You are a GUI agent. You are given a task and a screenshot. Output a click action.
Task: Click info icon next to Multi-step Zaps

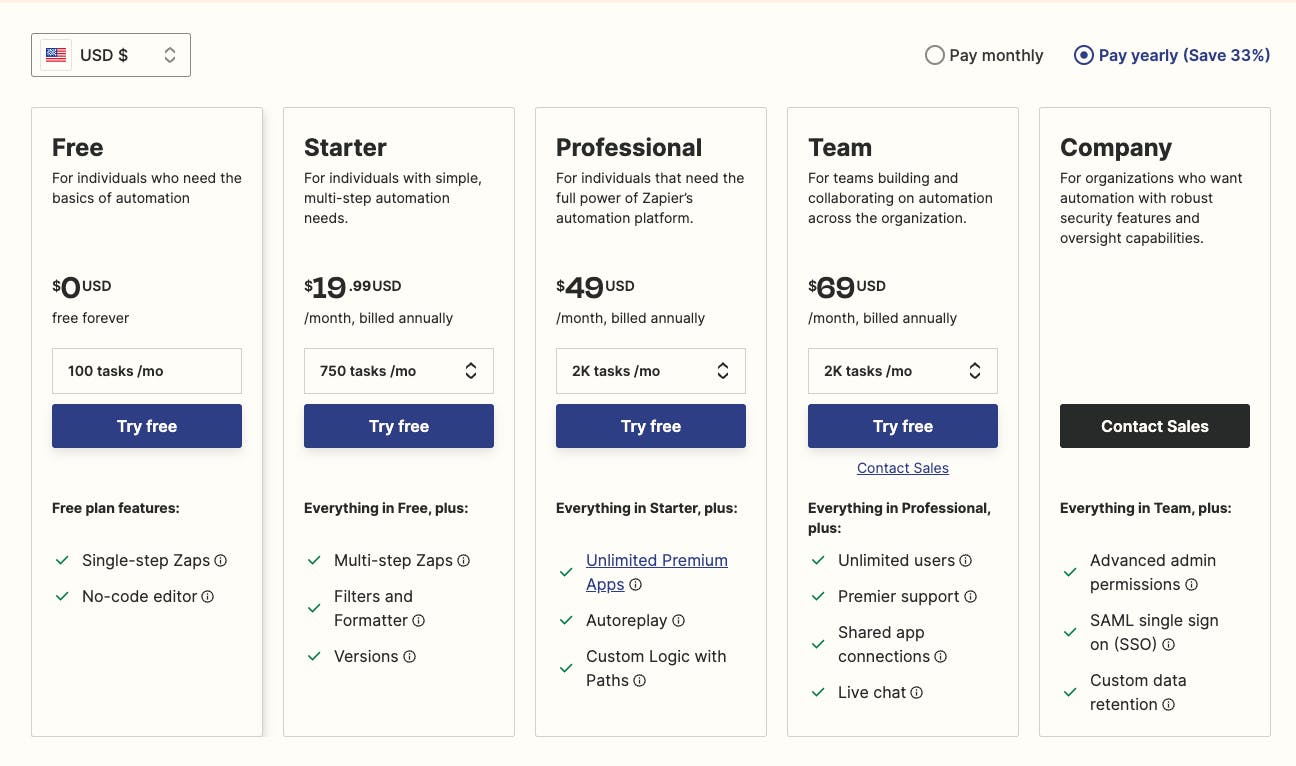(x=464, y=561)
